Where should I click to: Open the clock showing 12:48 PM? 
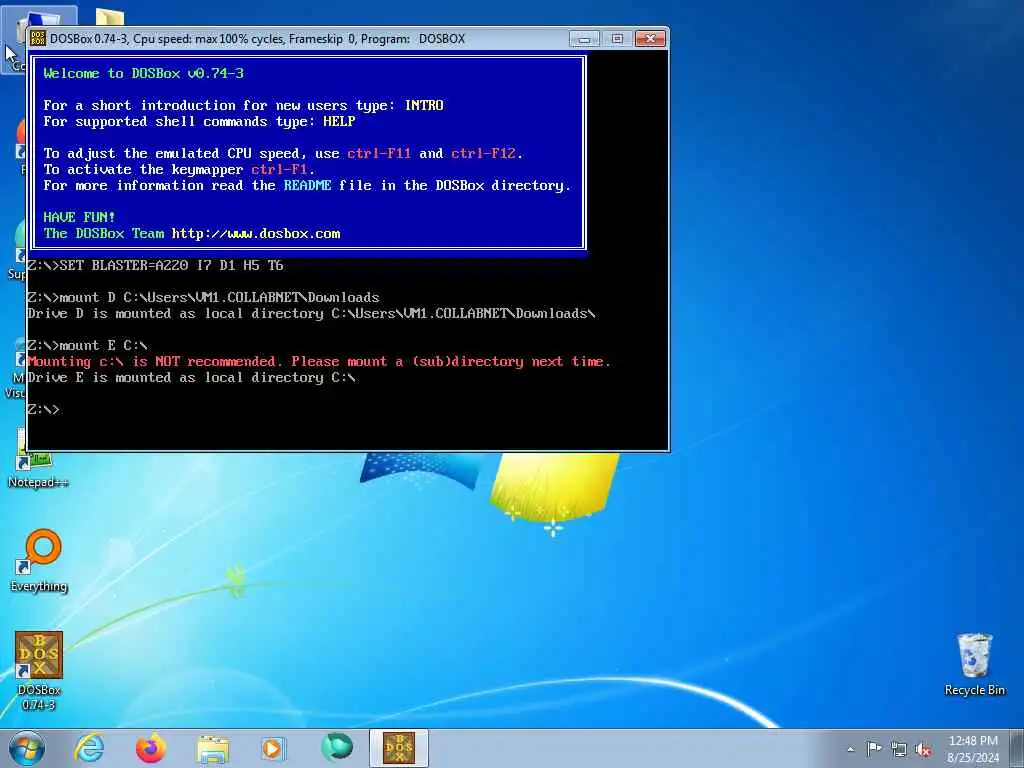point(973,748)
